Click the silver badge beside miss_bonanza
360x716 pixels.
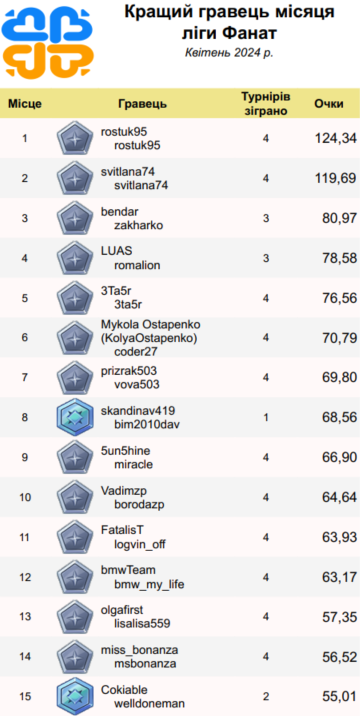coord(74,657)
